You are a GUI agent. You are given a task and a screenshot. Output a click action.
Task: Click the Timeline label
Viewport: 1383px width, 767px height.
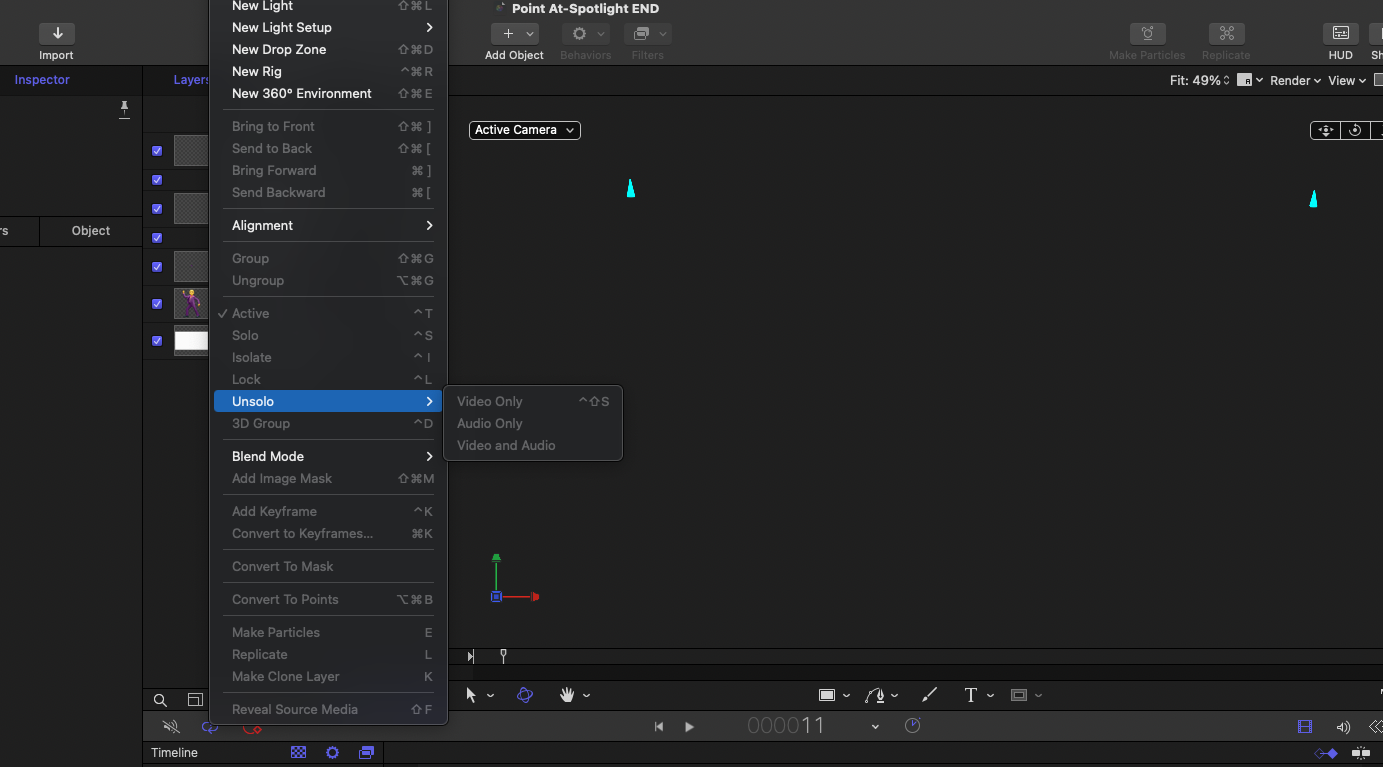tap(175, 753)
